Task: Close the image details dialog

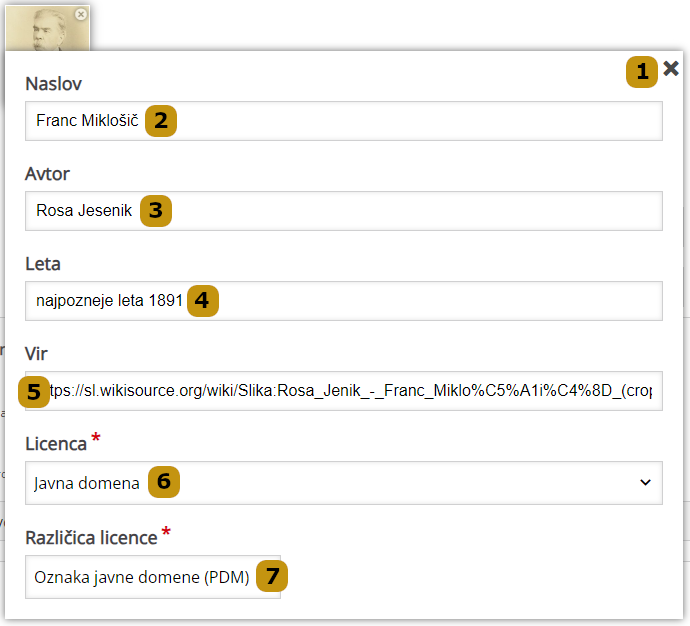Action: pos(671,69)
